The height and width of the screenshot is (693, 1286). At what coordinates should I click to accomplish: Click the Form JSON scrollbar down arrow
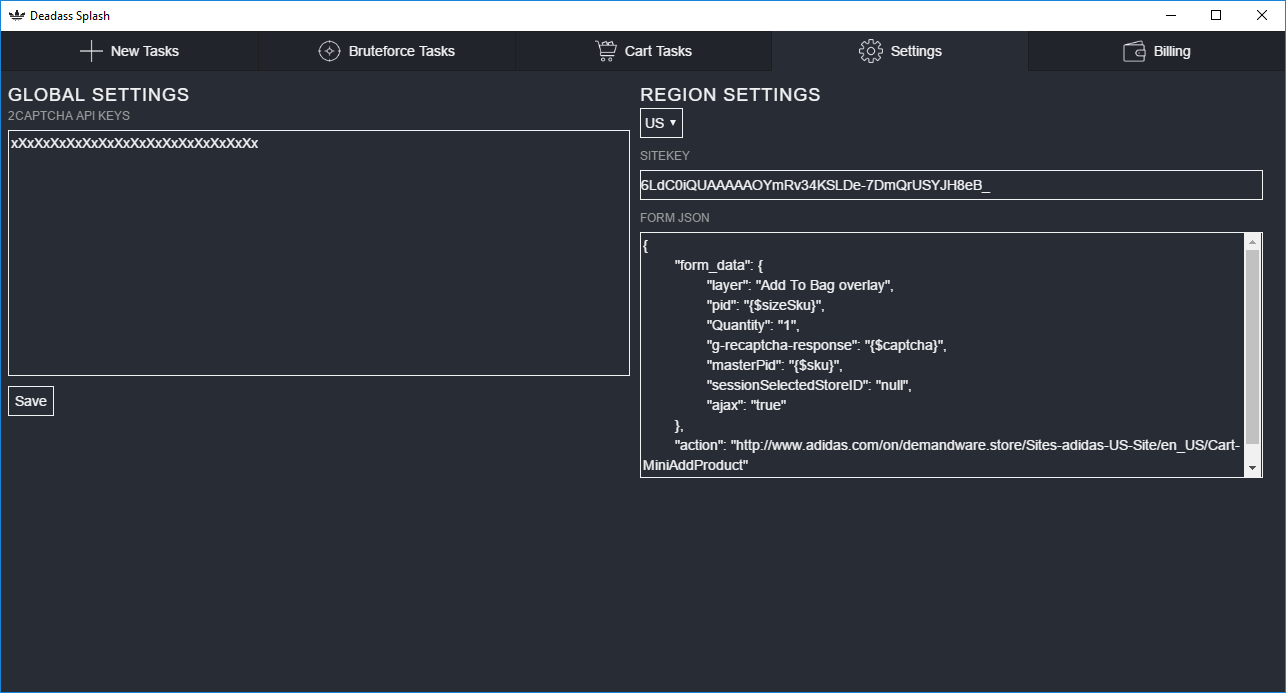tap(1253, 468)
